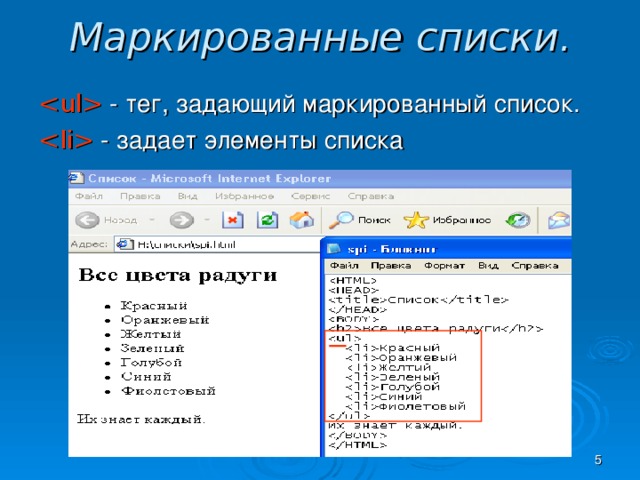
Task: Click list item Зеленый in browser page
Action: tap(152, 348)
